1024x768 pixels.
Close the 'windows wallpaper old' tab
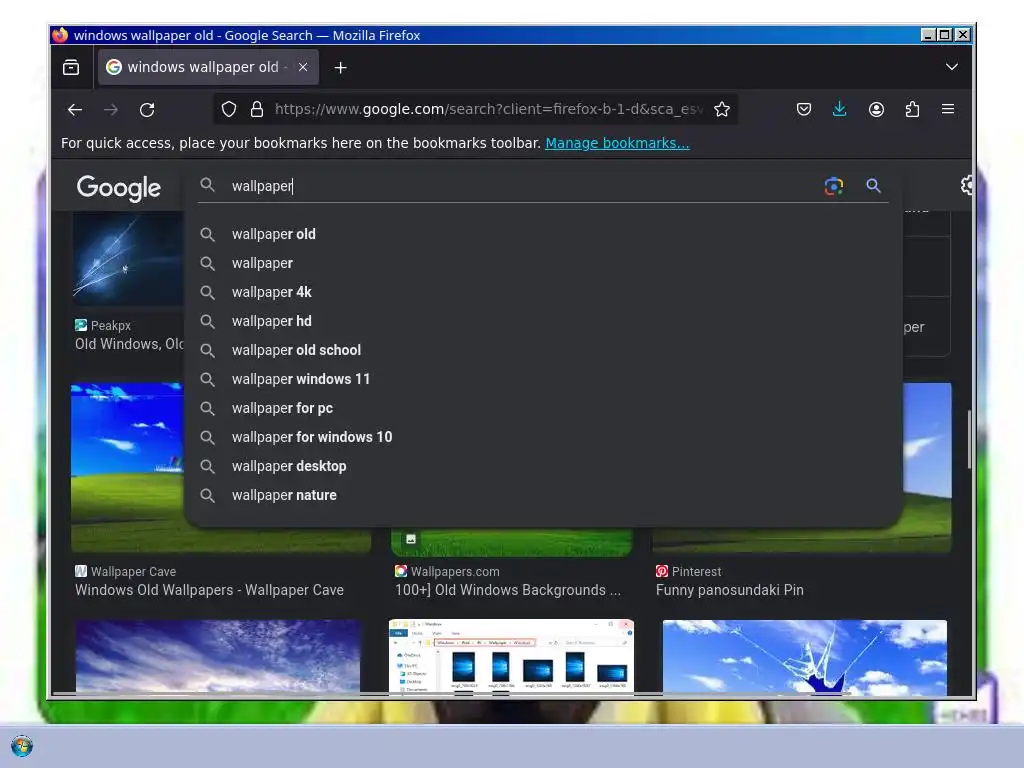click(303, 67)
